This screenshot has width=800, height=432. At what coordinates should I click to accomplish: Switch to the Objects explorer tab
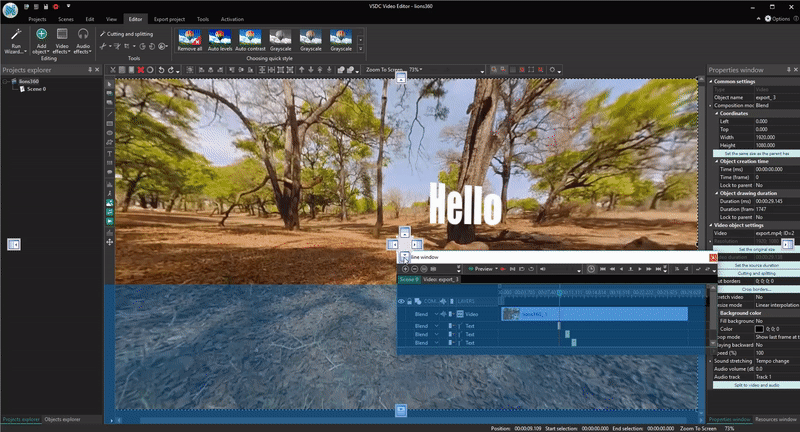click(x=62, y=419)
